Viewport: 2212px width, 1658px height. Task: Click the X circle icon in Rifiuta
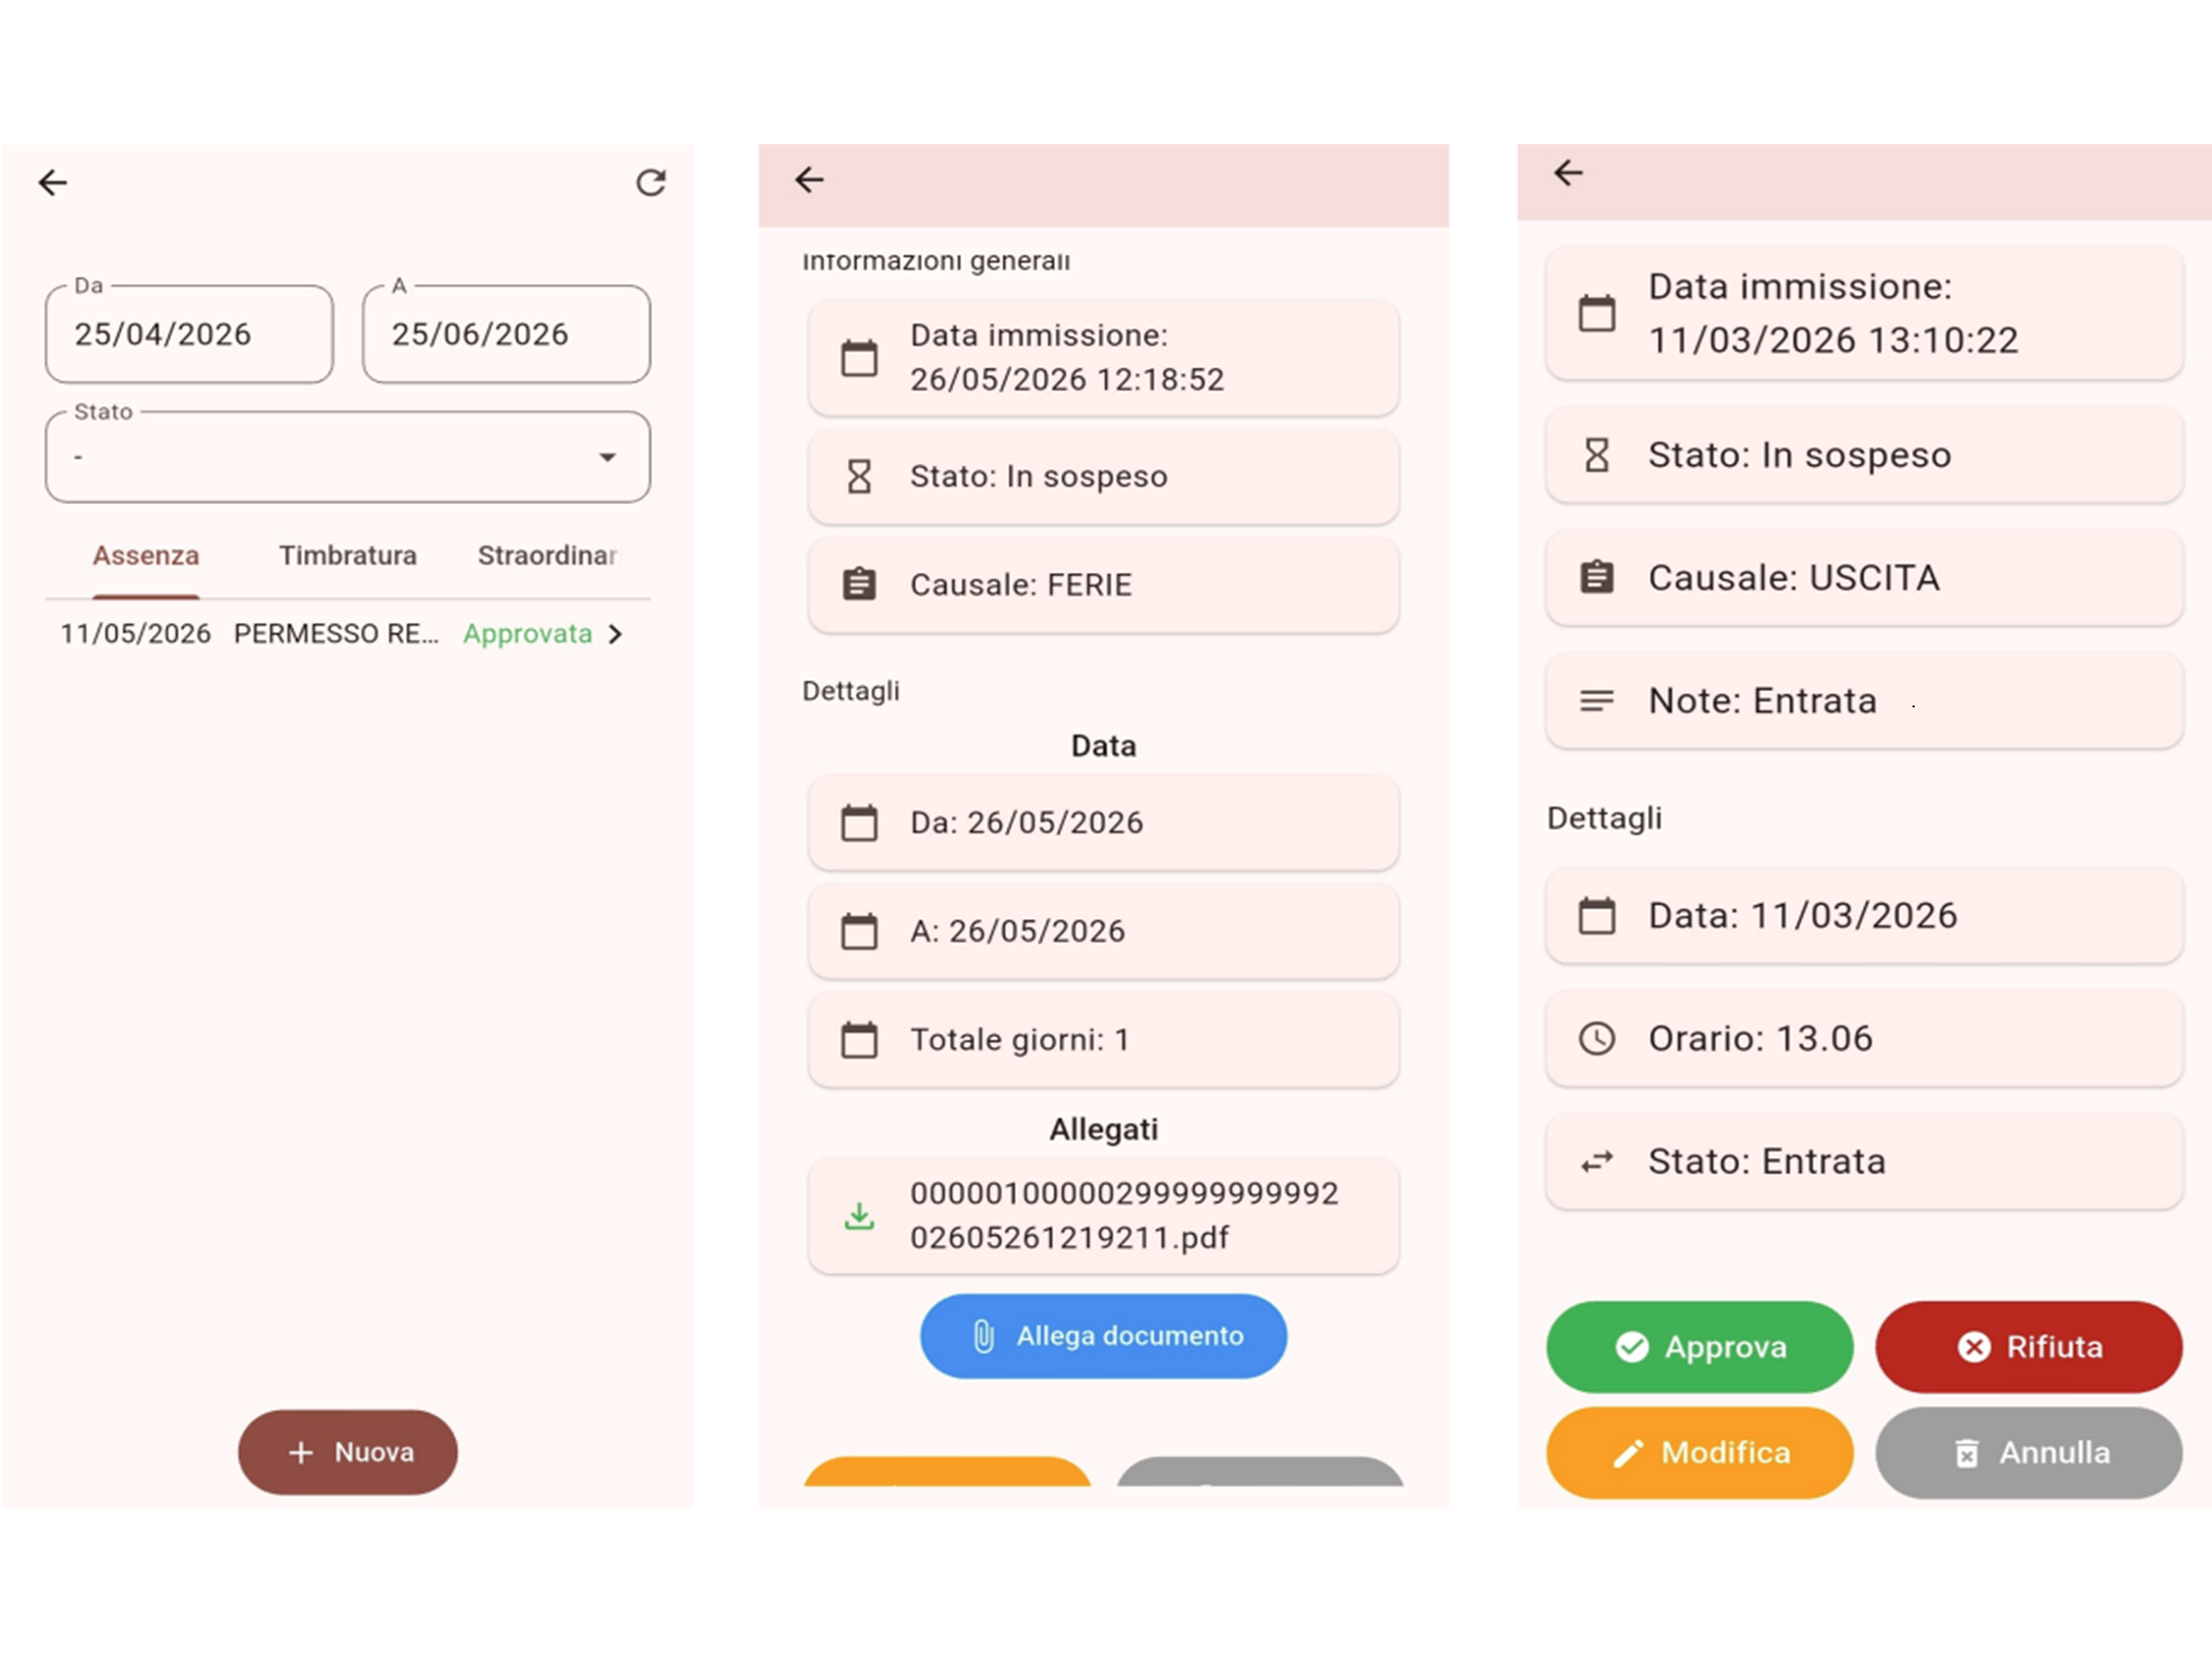(1974, 1347)
